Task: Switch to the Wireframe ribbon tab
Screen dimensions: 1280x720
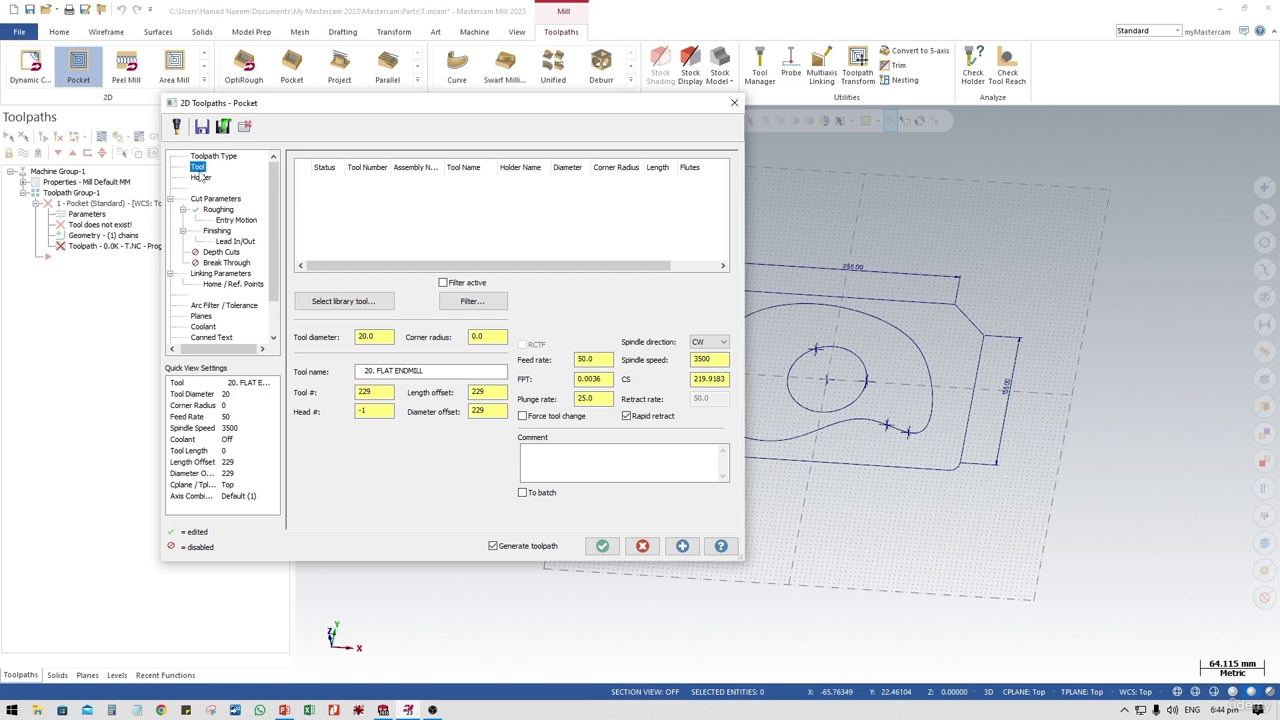Action: [x=106, y=32]
